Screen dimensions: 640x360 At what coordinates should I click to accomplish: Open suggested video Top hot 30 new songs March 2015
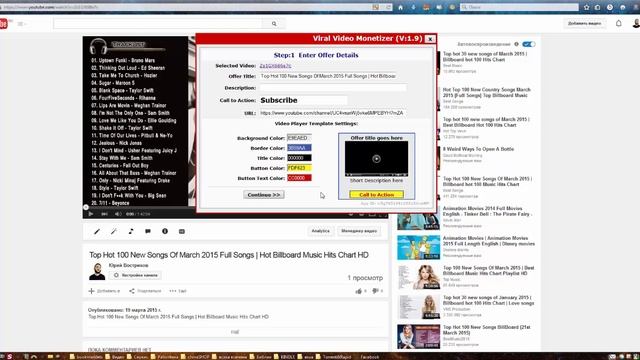click(486, 57)
